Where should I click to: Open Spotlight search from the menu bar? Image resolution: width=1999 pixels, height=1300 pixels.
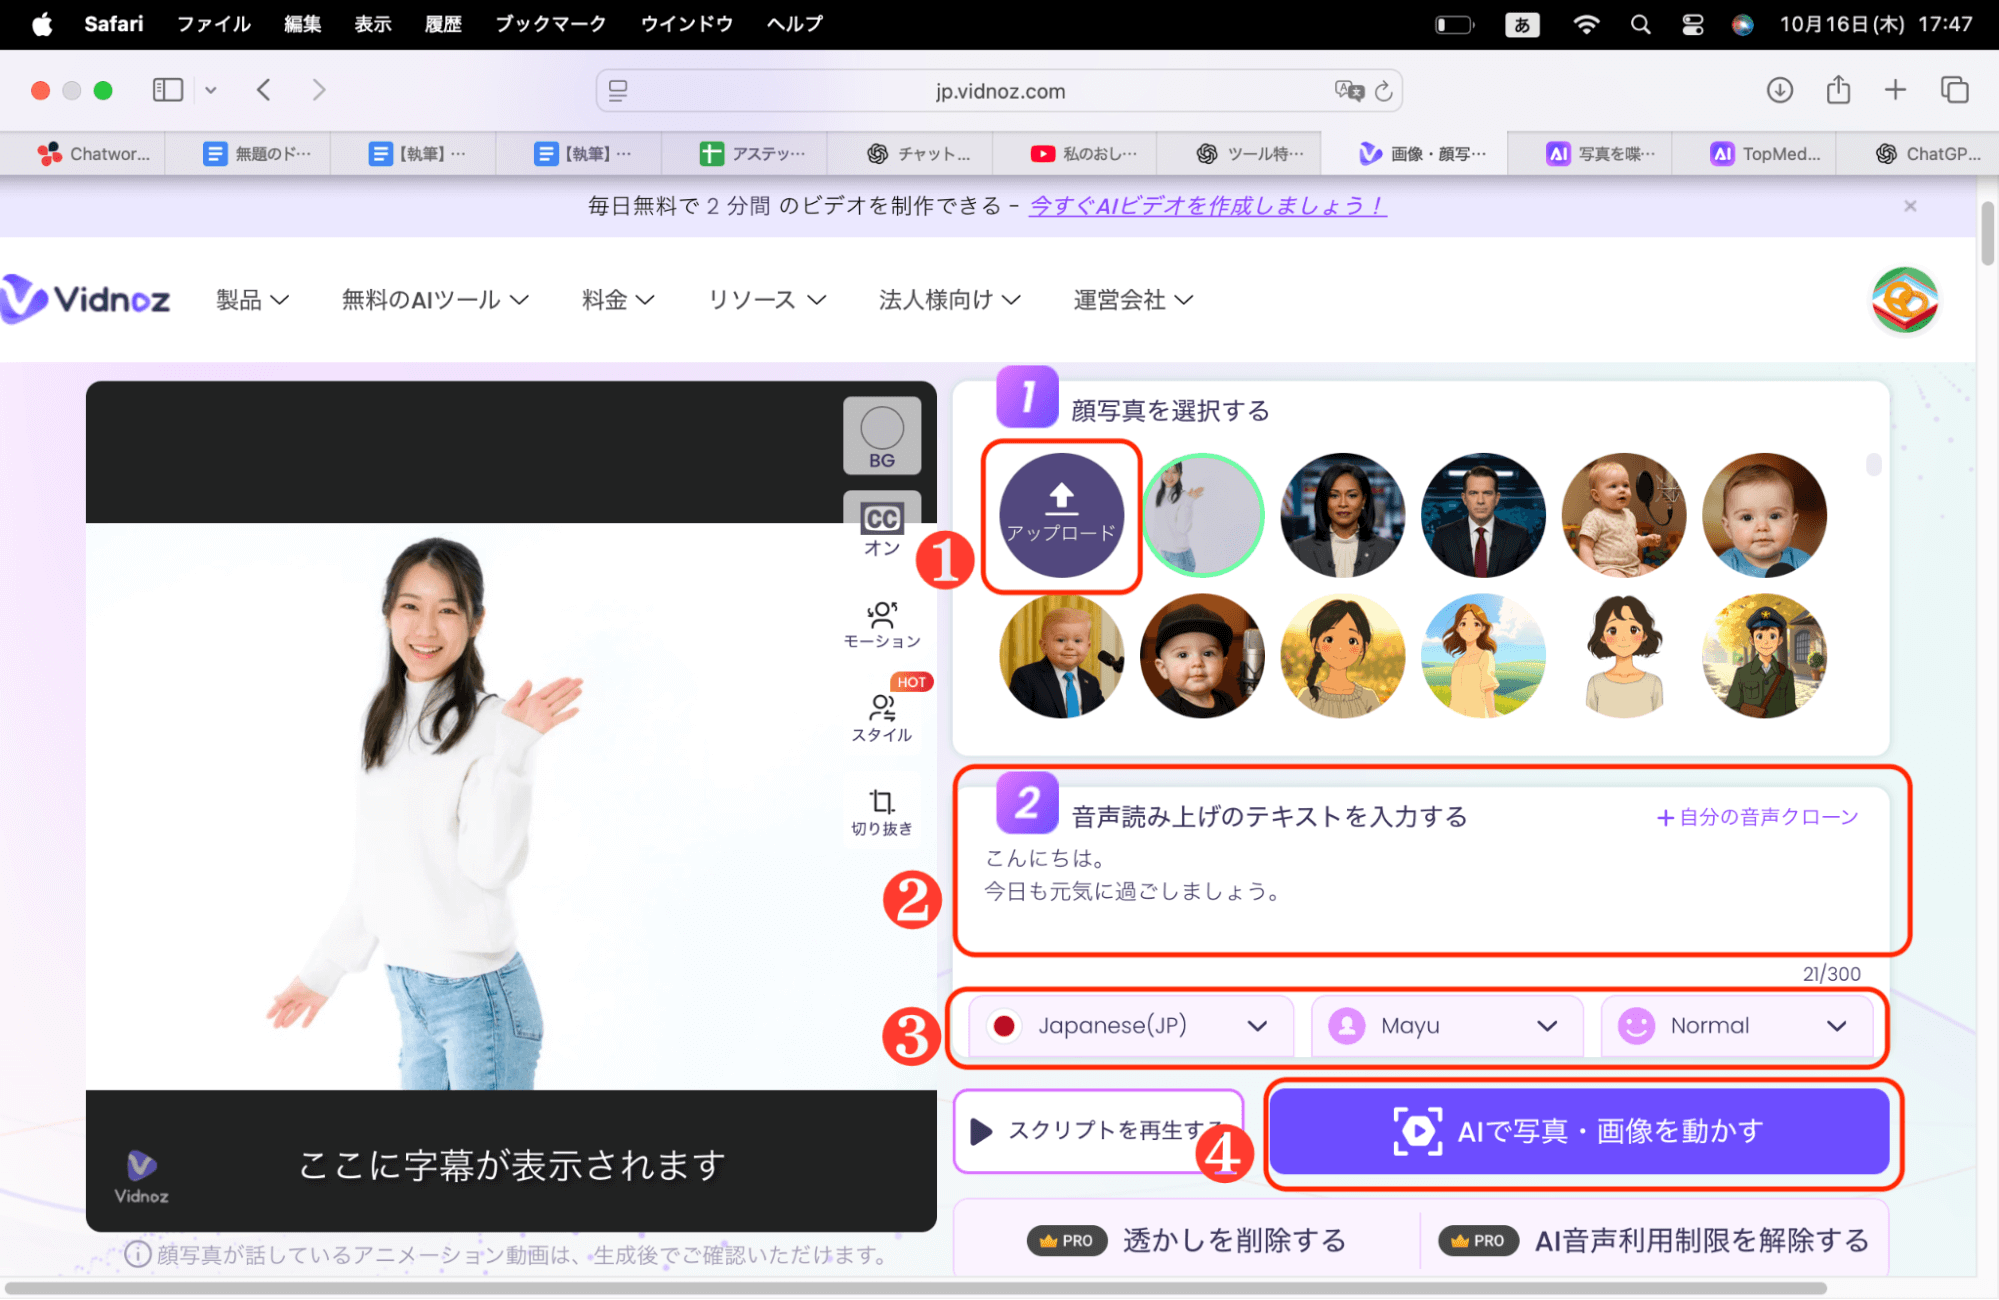click(x=1640, y=24)
